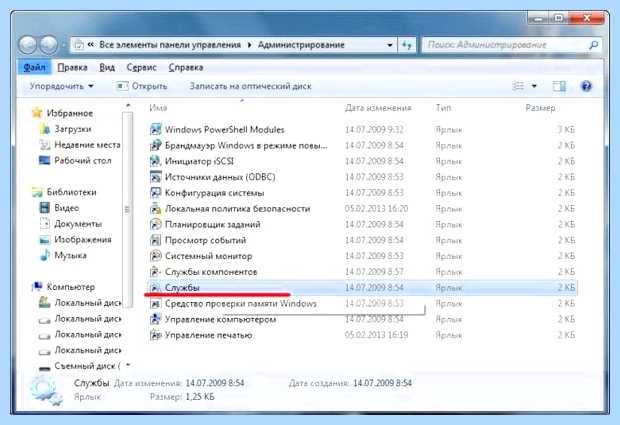This screenshot has width=620, height=425.
Task: Click the 05.02.2013 16:20 date cell
Action: coord(376,208)
